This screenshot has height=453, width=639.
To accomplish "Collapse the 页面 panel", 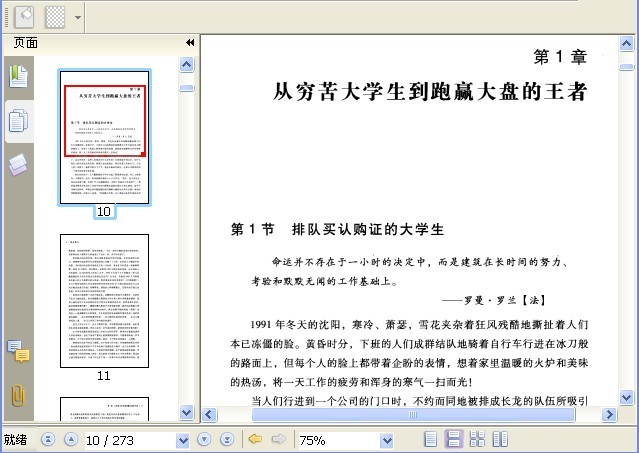I will (190, 42).
